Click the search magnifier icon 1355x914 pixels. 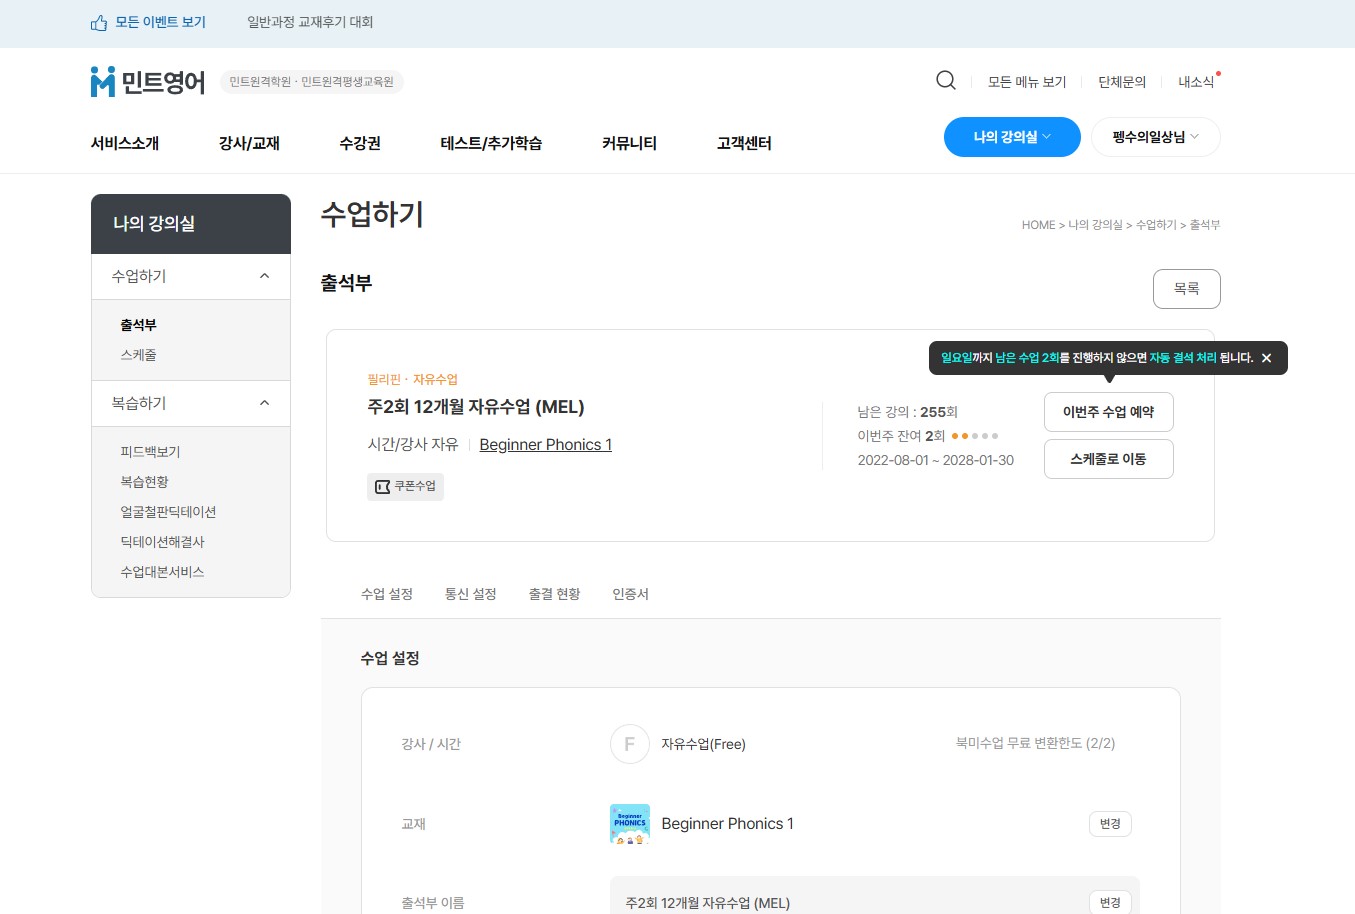[x=945, y=81]
